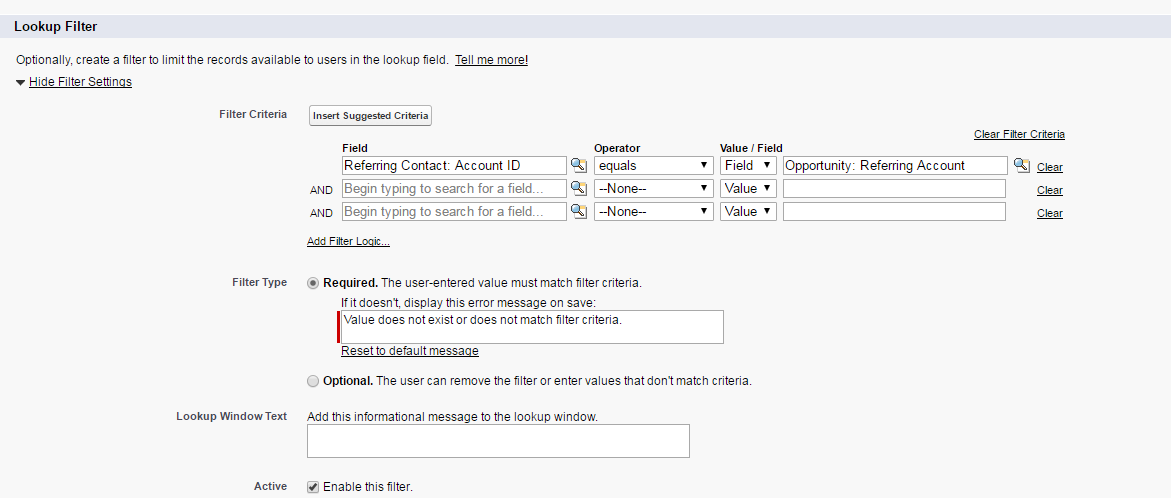Click the Add Filter Logic link

coord(348,241)
